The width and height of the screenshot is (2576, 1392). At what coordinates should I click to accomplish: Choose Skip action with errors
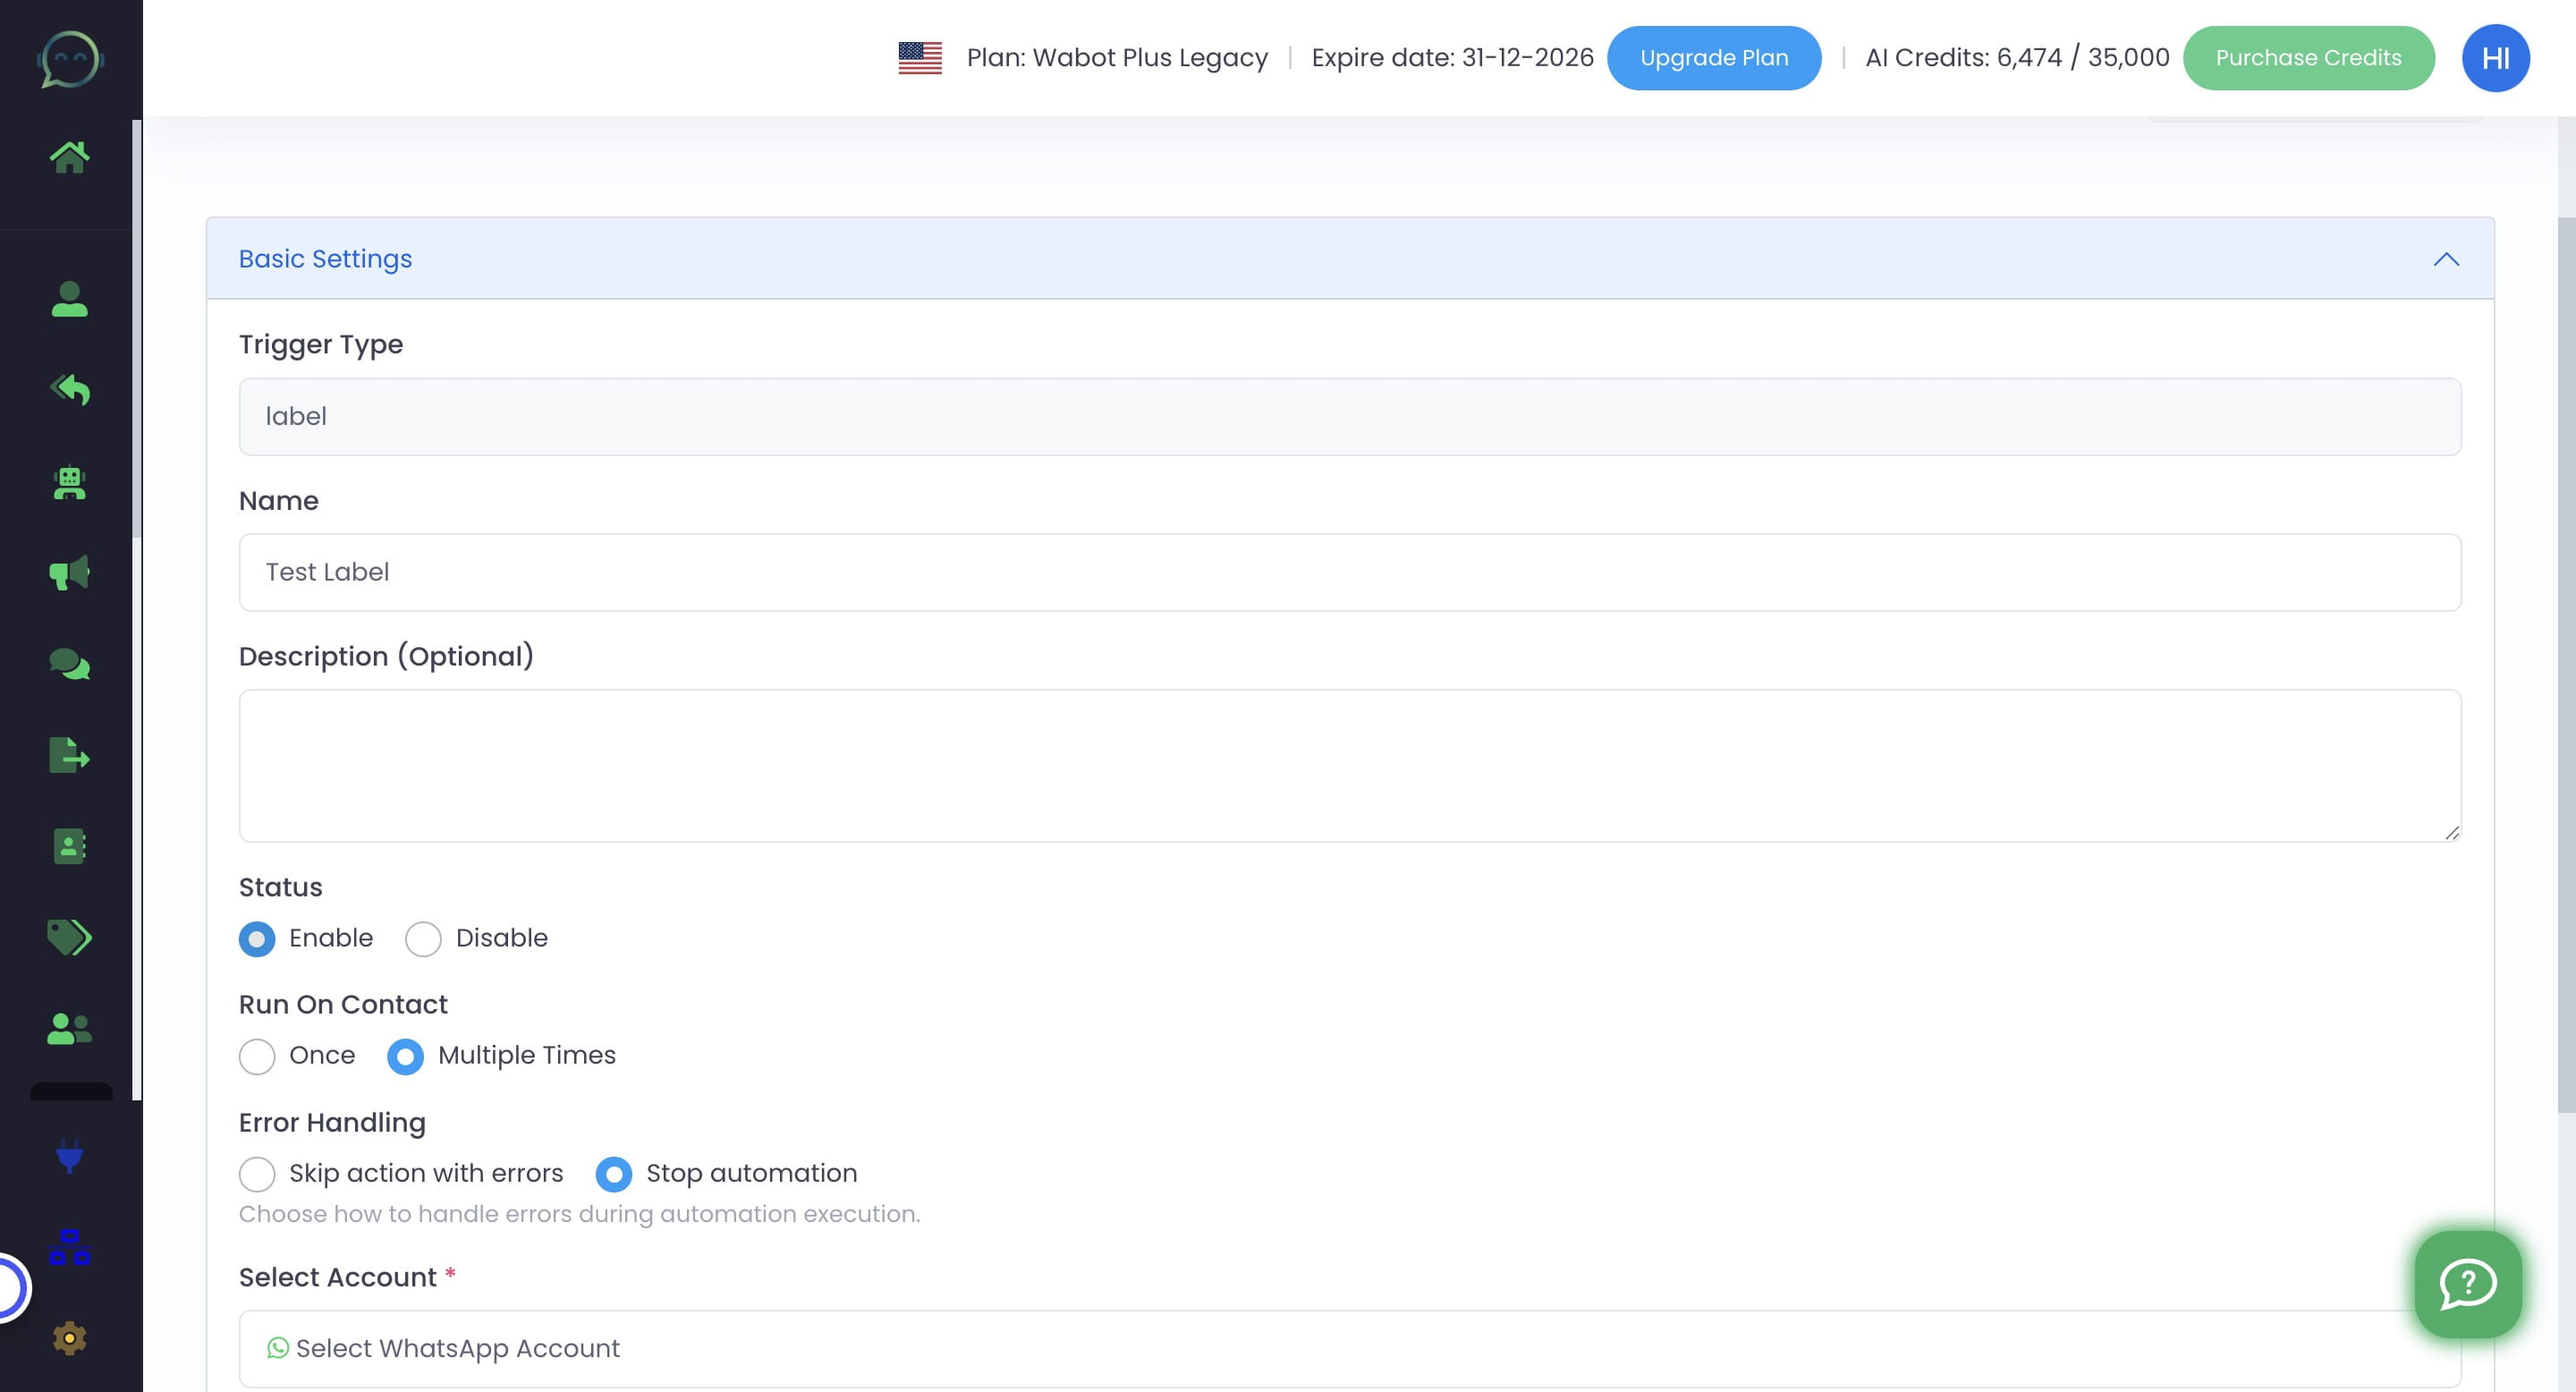click(257, 1174)
